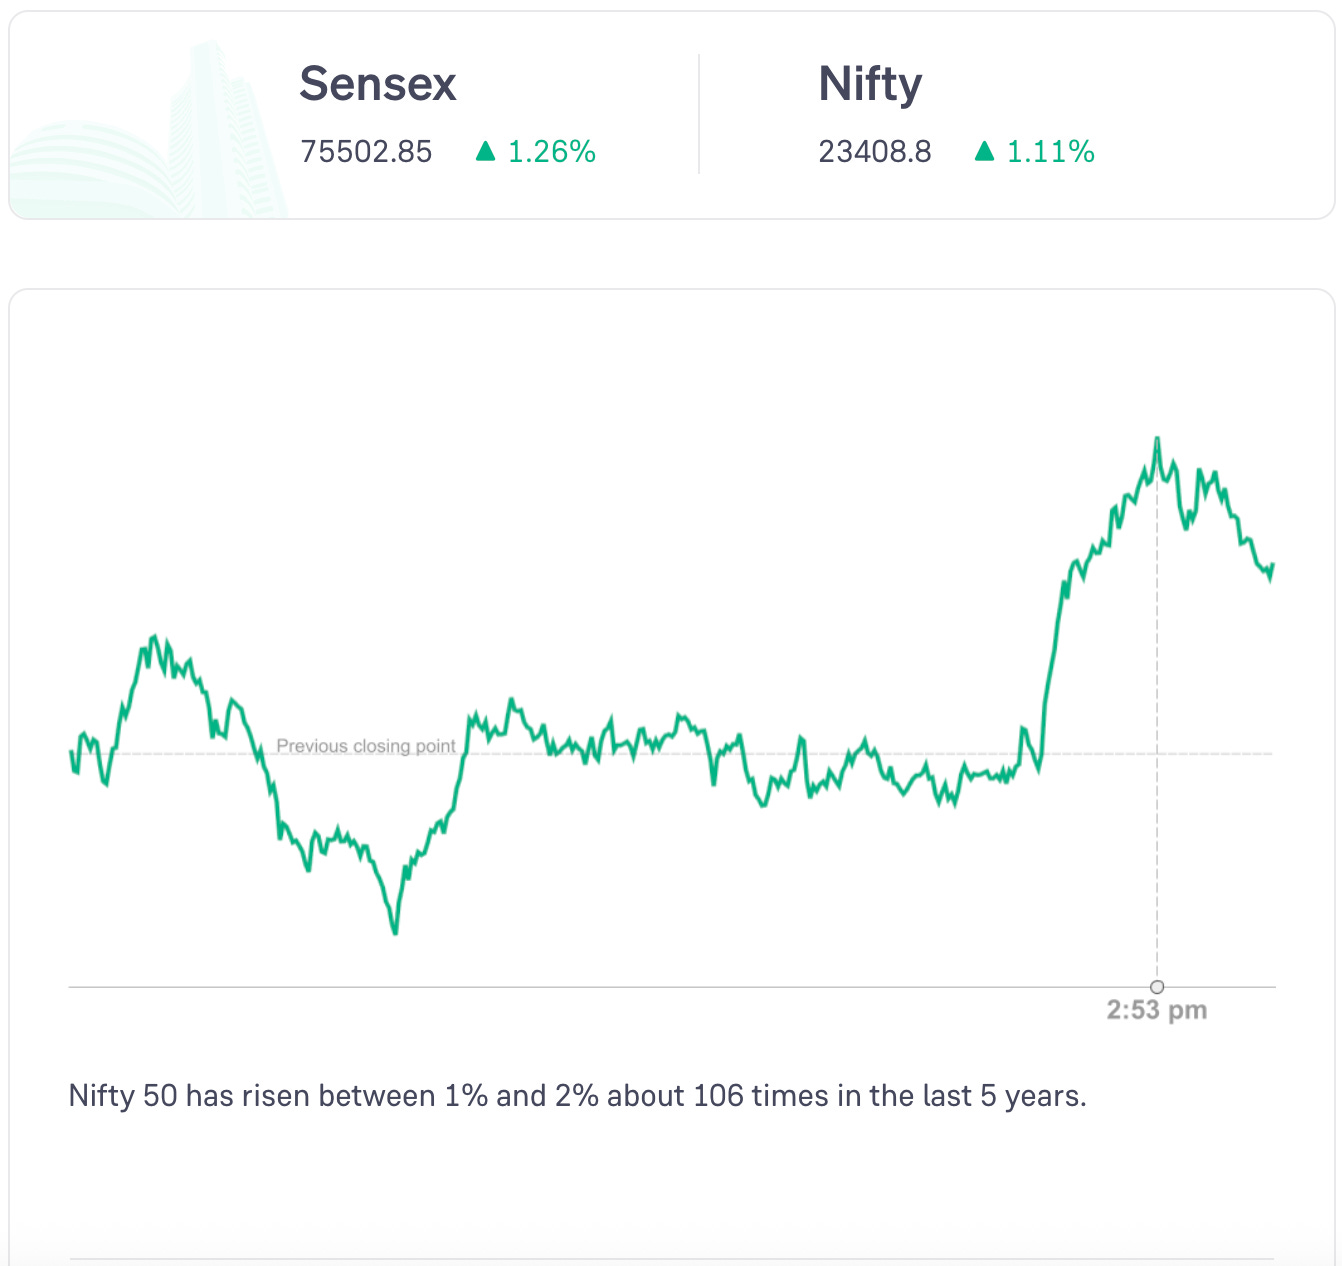Screen dimensions: 1342x1266
Task: Select the Sensex heading
Action: point(378,84)
